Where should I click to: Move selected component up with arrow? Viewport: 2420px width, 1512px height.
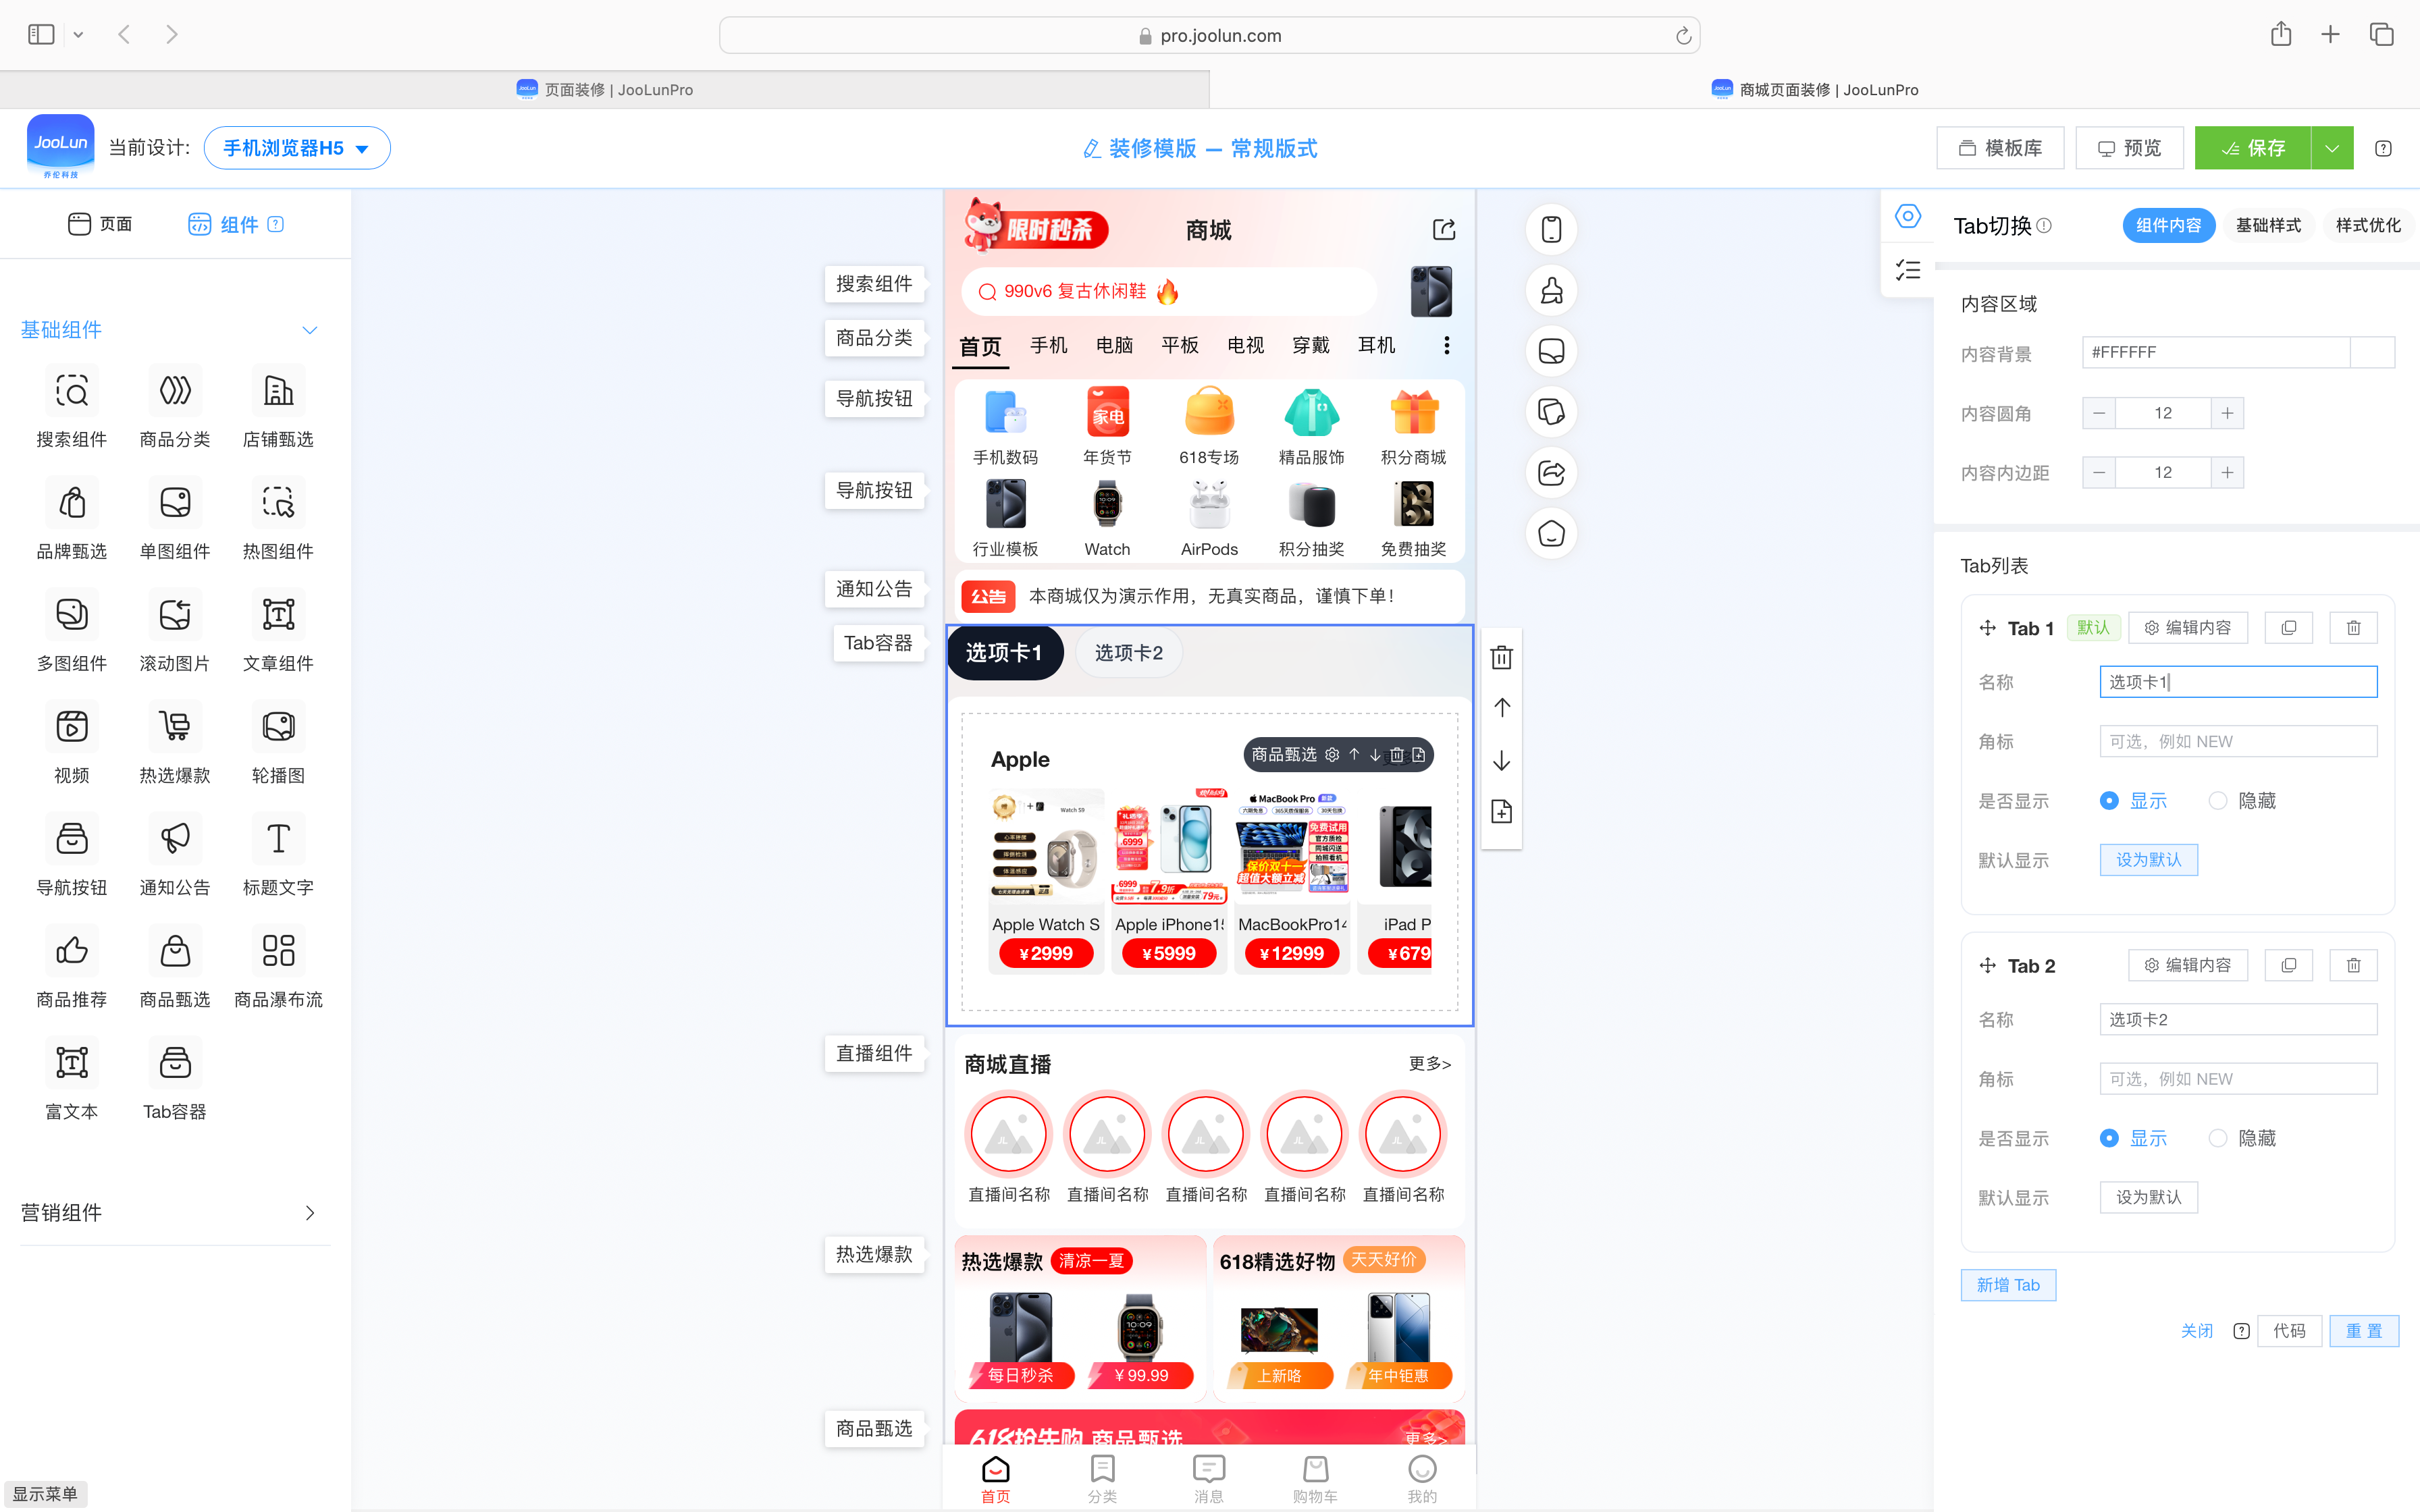click(x=1501, y=708)
